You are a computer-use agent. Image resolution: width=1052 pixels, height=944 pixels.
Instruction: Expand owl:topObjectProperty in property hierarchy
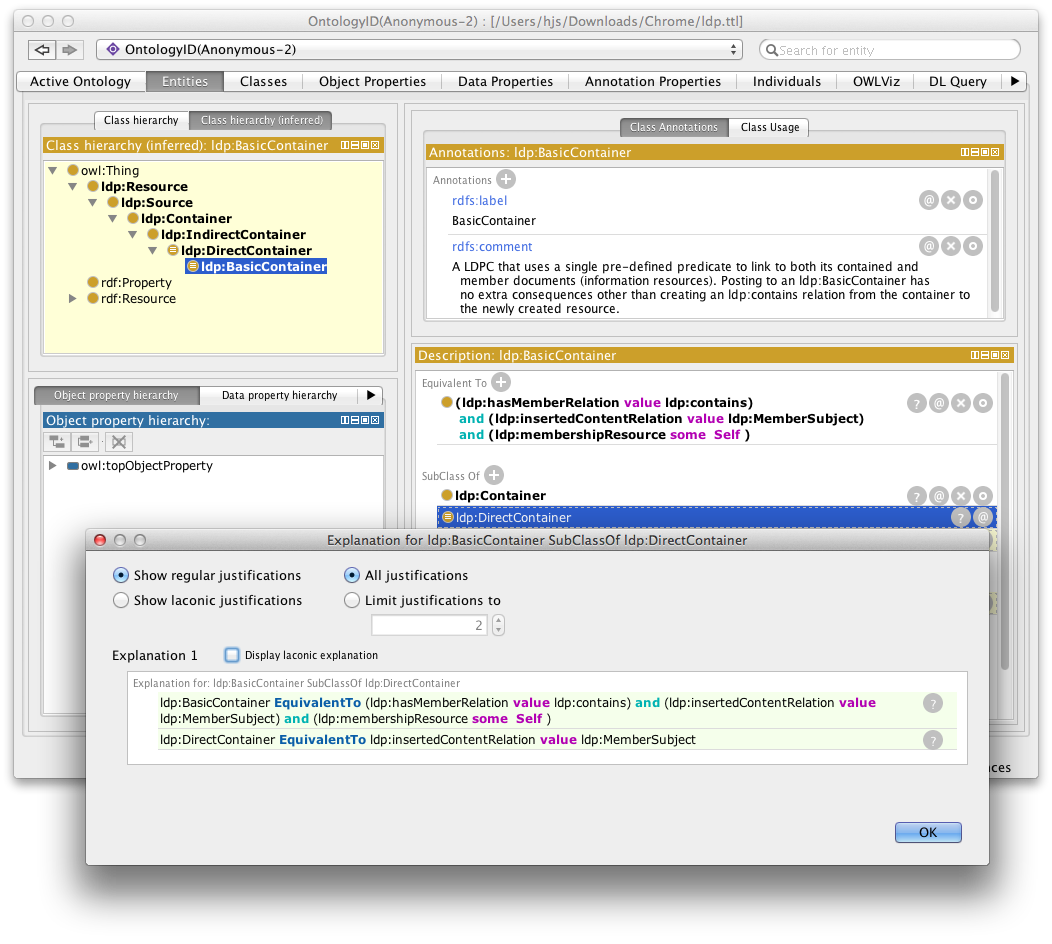pyautogui.click(x=52, y=466)
